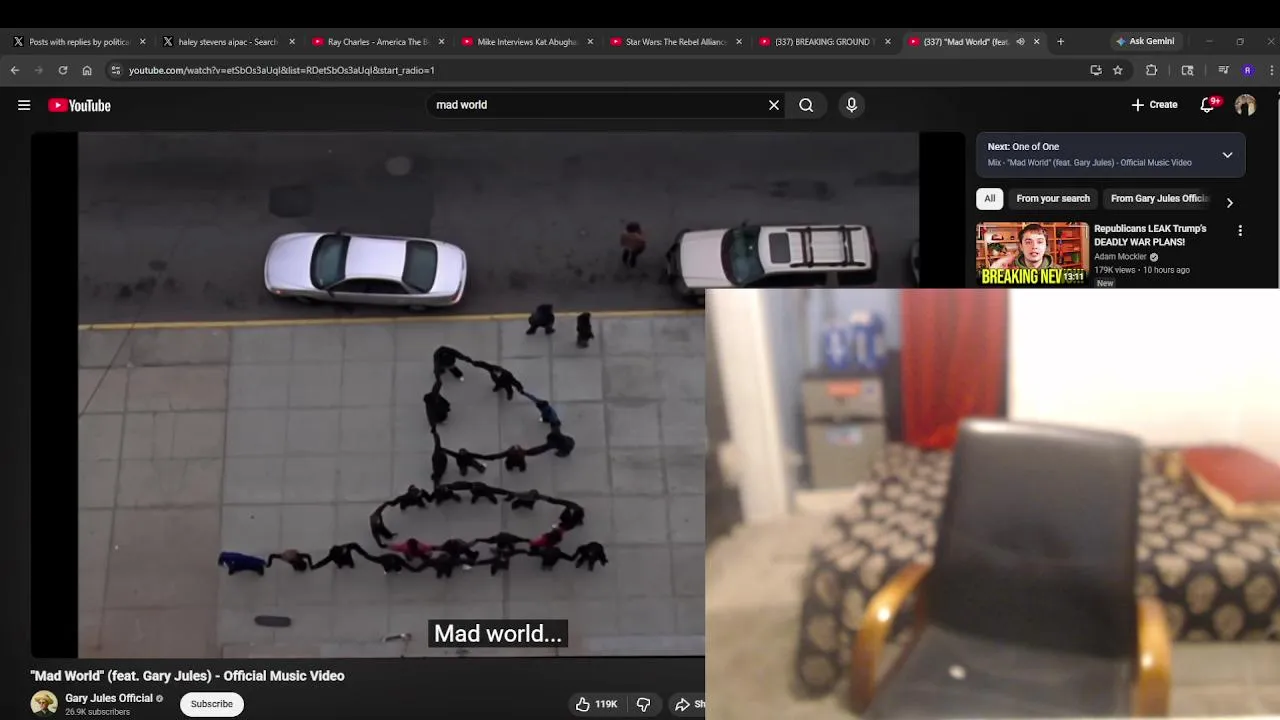Image resolution: width=1280 pixels, height=720 pixels.
Task: Show more filter chips with right arrow
Action: click(1230, 202)
